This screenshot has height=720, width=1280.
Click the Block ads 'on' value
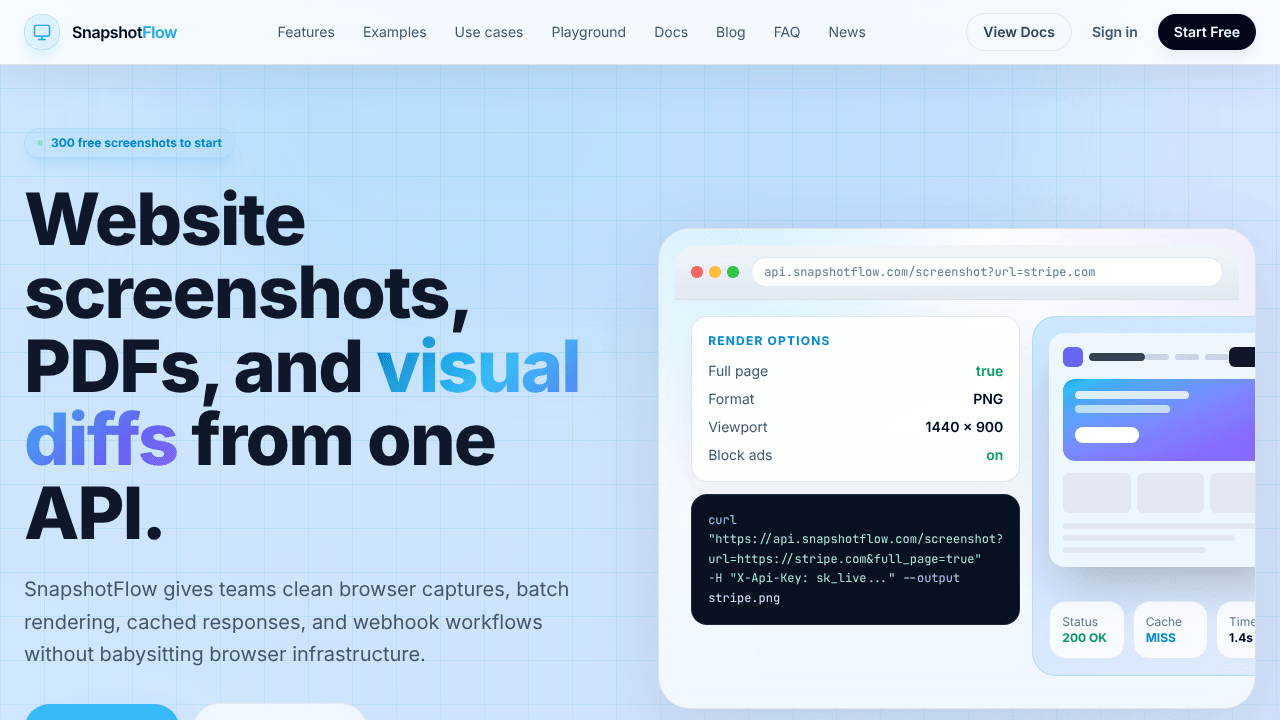(995, 455)
